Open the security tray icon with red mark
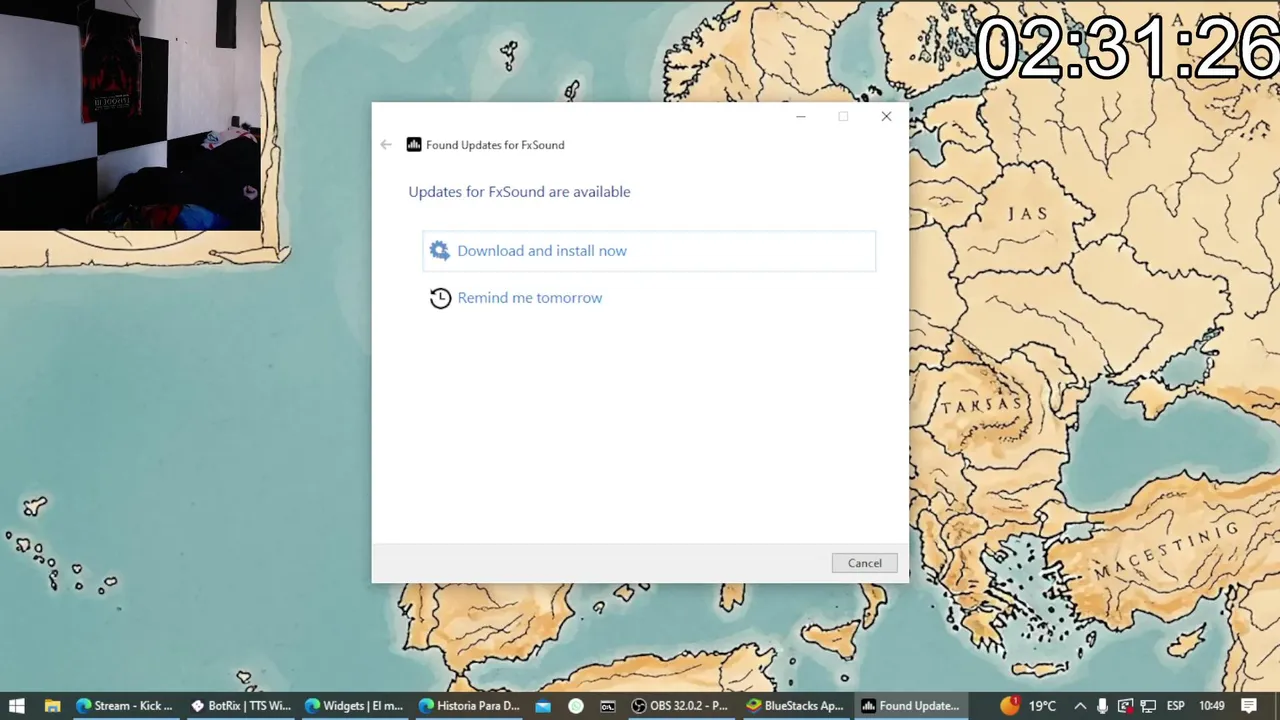This screenshot has height=720, width=1280. 1125,705
